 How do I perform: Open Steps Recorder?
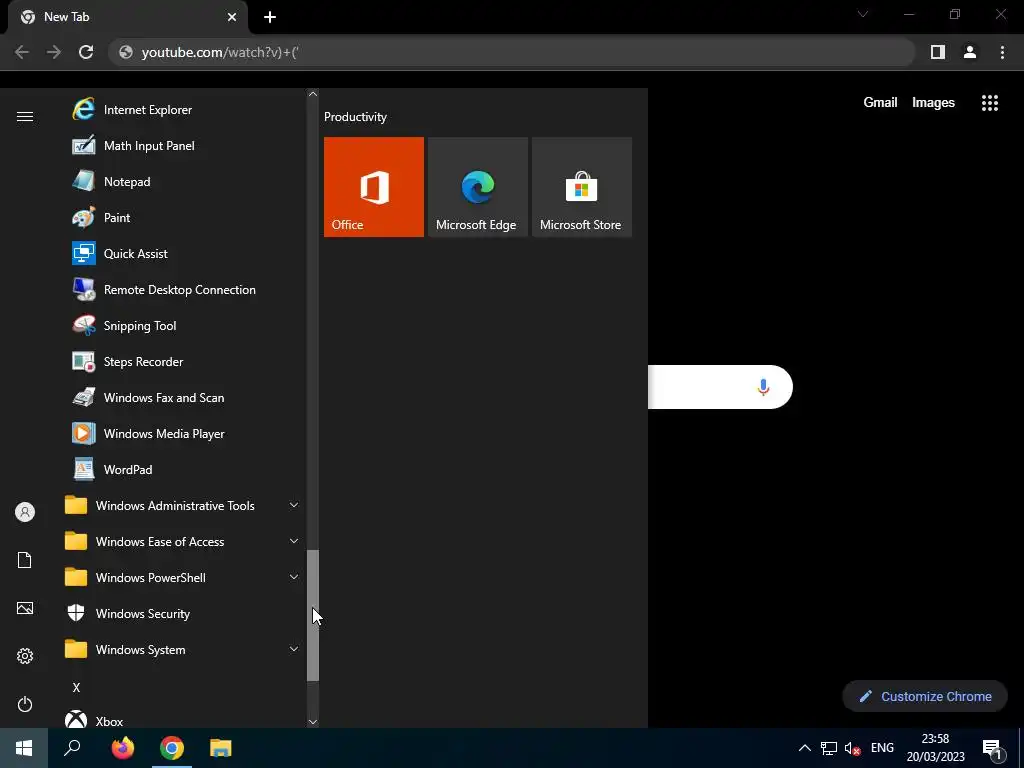(x=183, y=361)
